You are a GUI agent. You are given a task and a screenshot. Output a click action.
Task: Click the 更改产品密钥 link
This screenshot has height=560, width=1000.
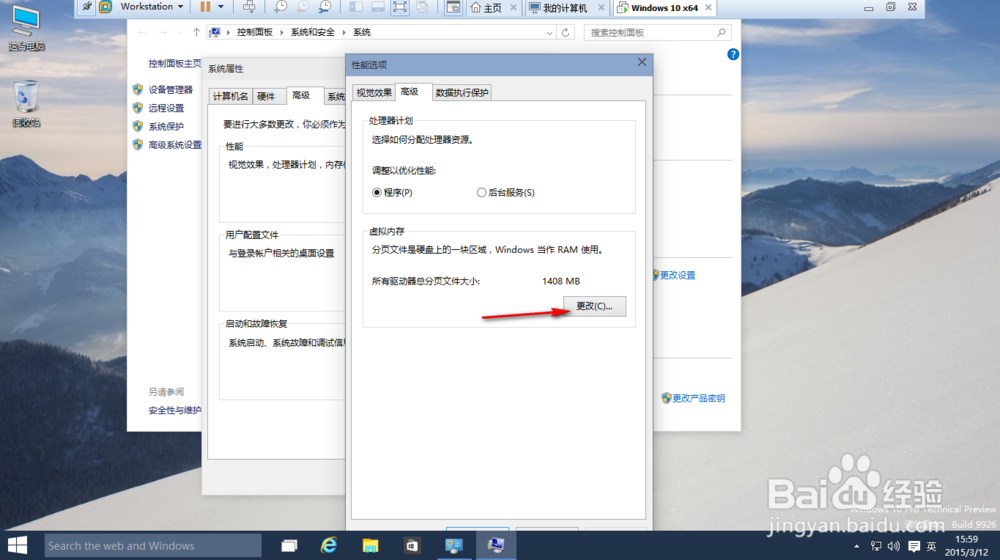(x=698, y=399)
